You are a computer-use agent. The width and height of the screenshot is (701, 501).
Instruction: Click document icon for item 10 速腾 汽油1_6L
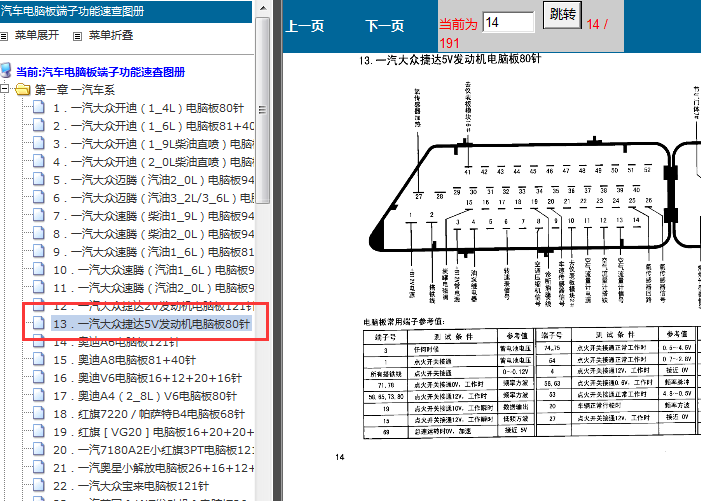point(39,269)
